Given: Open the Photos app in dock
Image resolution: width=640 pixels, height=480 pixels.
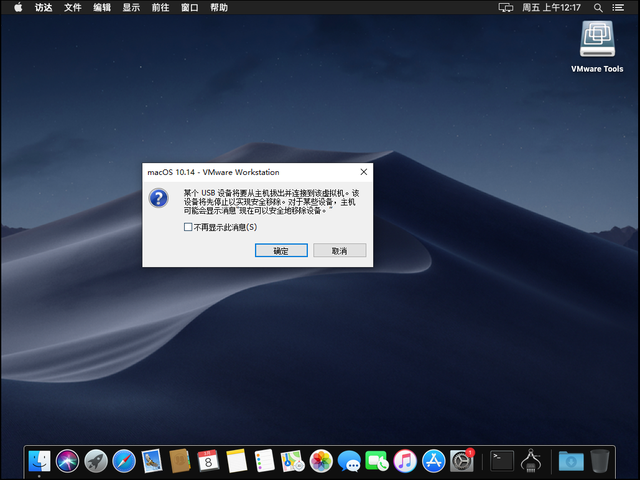Looking at the screenshot, I should point(321,461).
